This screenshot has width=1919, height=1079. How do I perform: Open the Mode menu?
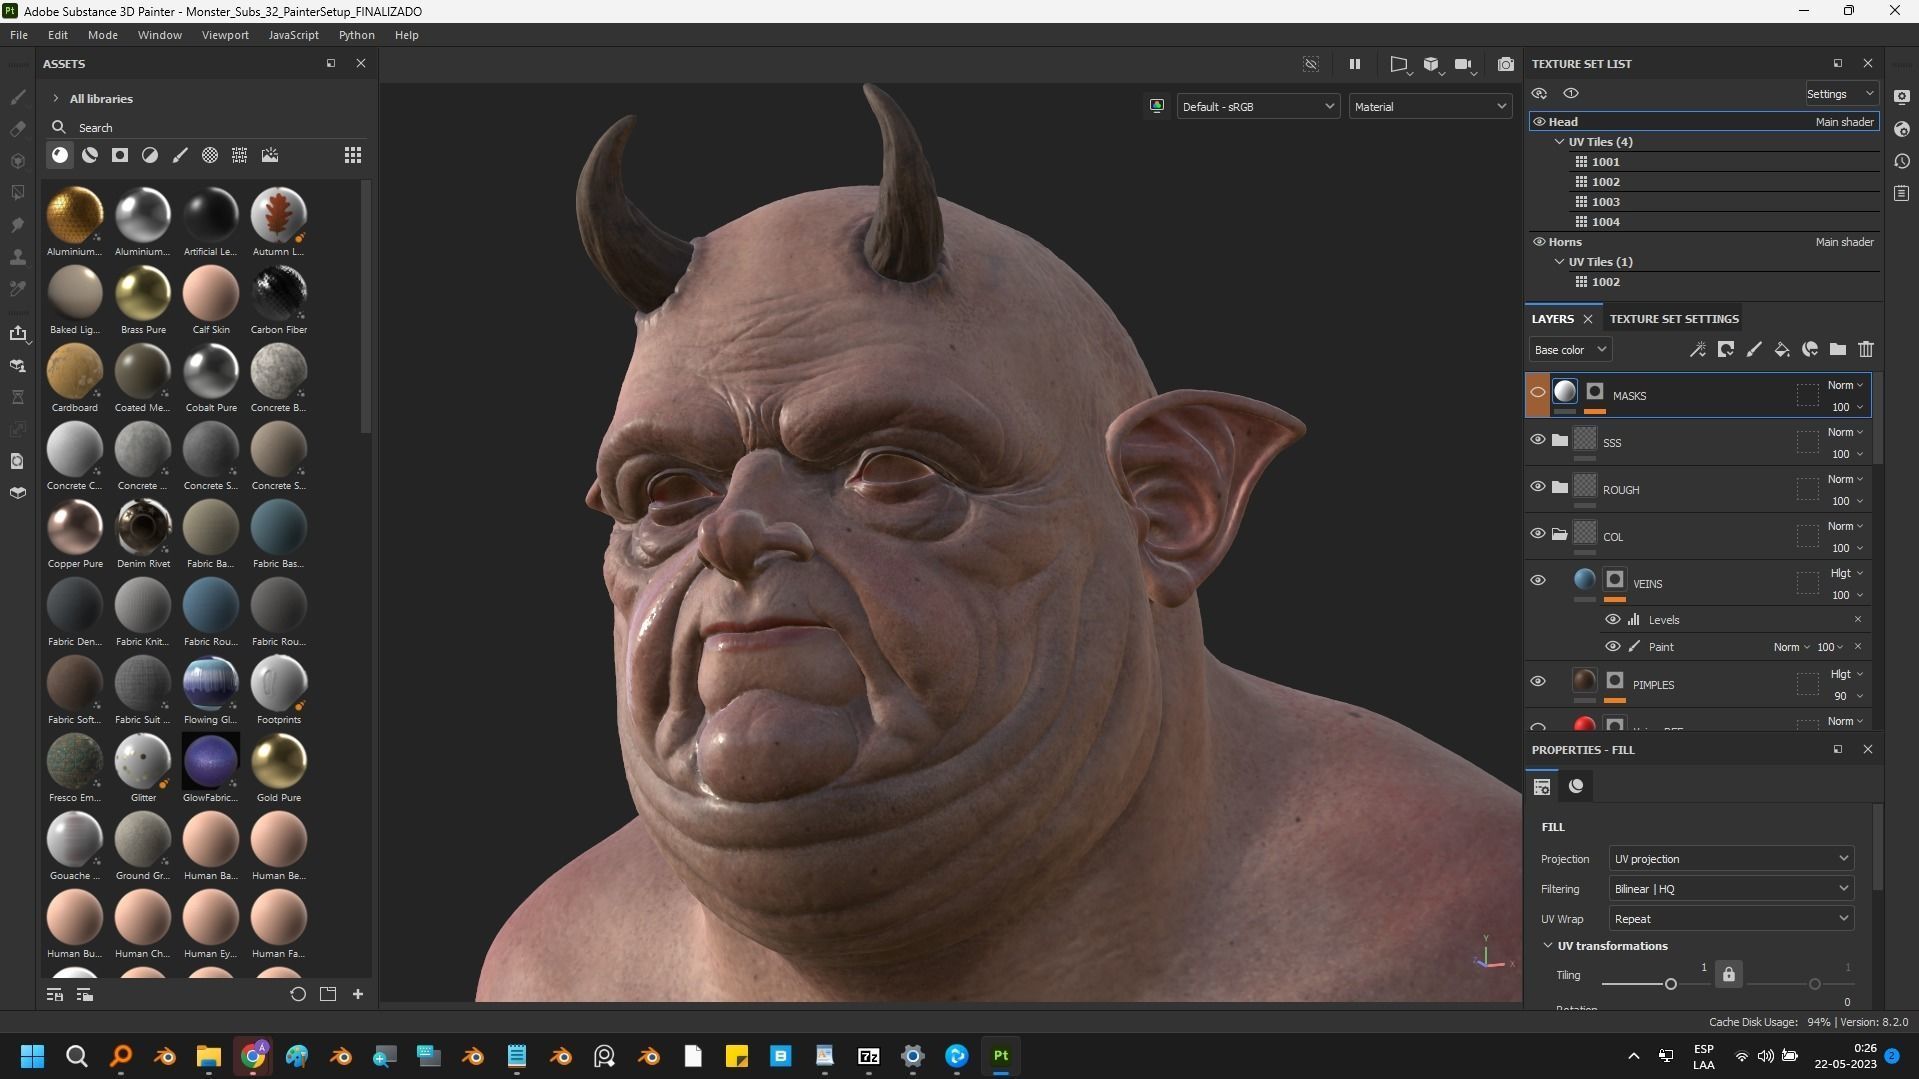[103, 35]
